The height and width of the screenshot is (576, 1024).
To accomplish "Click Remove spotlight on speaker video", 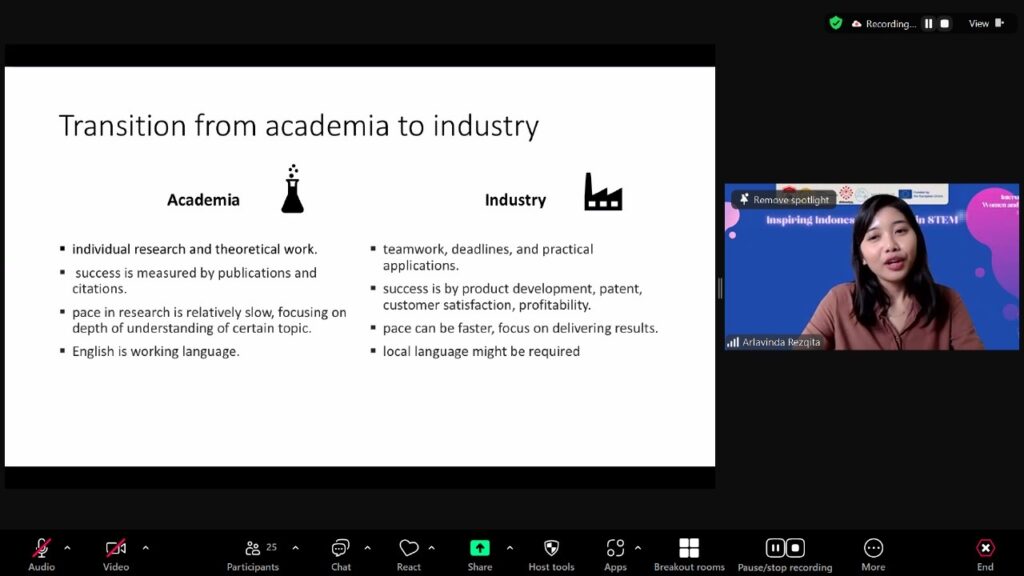I will click(x=784, y=200).
